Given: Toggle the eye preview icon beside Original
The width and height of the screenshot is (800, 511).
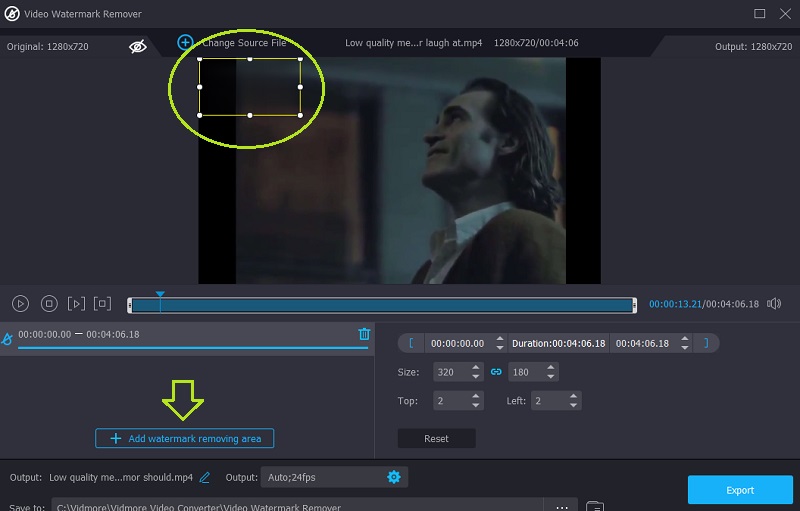Looking at the screenshot, I should point(139,46).
